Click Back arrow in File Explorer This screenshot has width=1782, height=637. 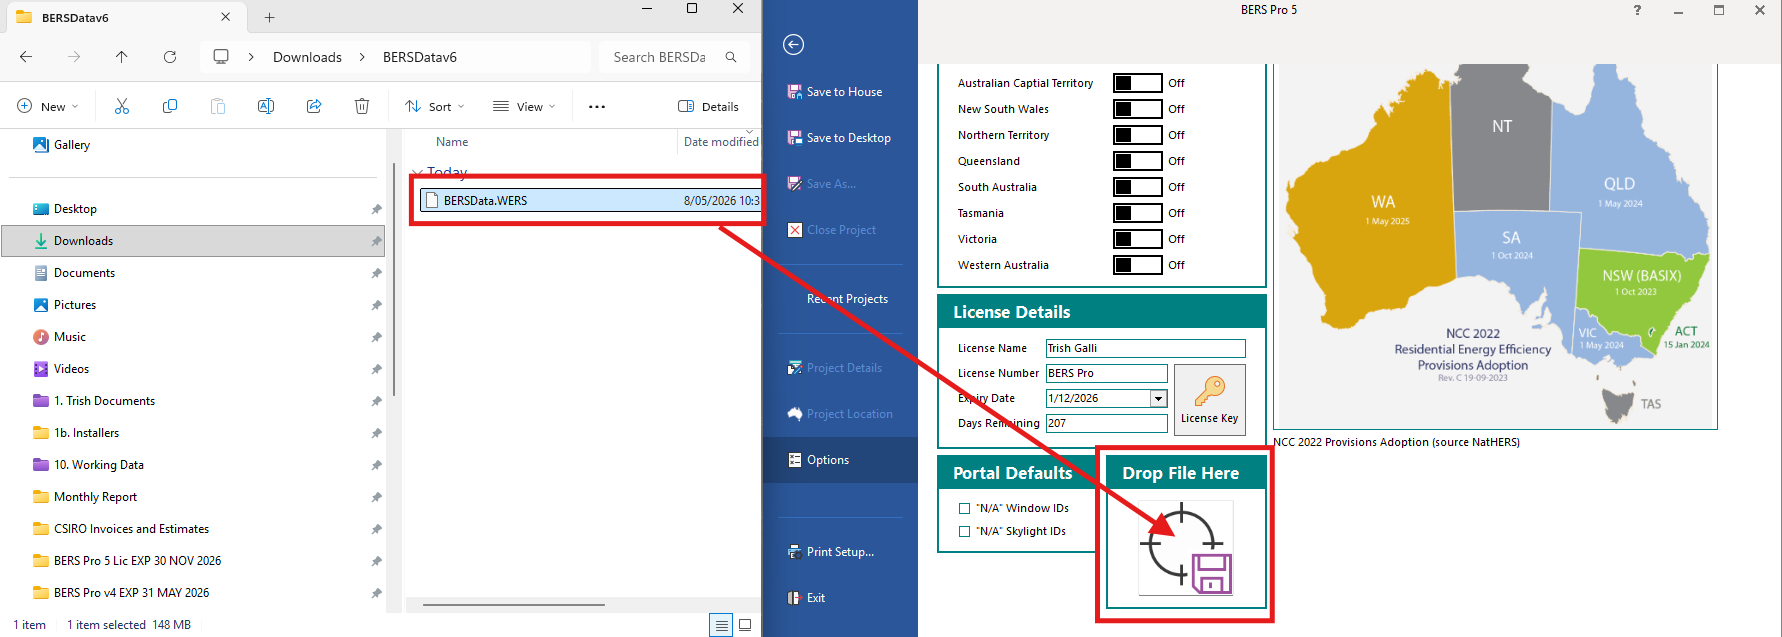pyautogui.click(x=26, y=57)
